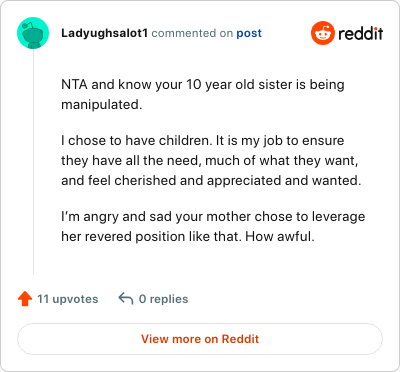The image size is (400, 372).
Task: Click the "commented on" text
Action: click(192, 33)
